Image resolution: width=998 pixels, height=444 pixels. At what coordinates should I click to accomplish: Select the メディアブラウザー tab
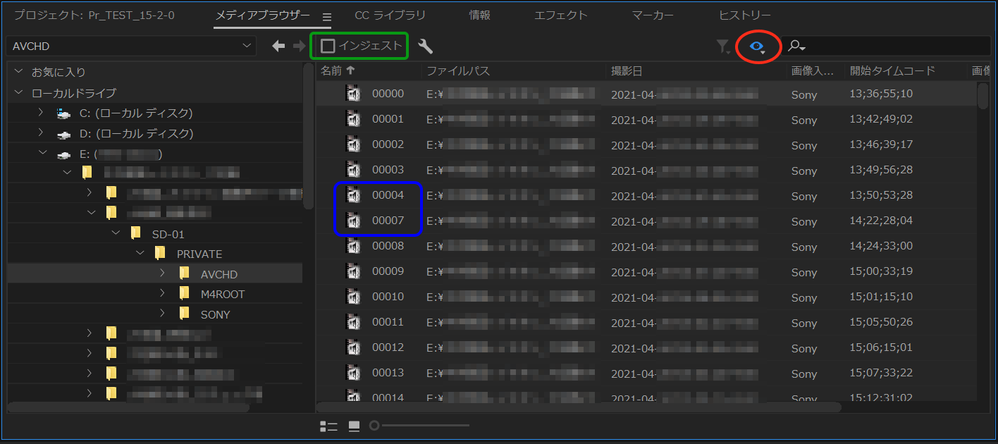(x=263, y=15)
